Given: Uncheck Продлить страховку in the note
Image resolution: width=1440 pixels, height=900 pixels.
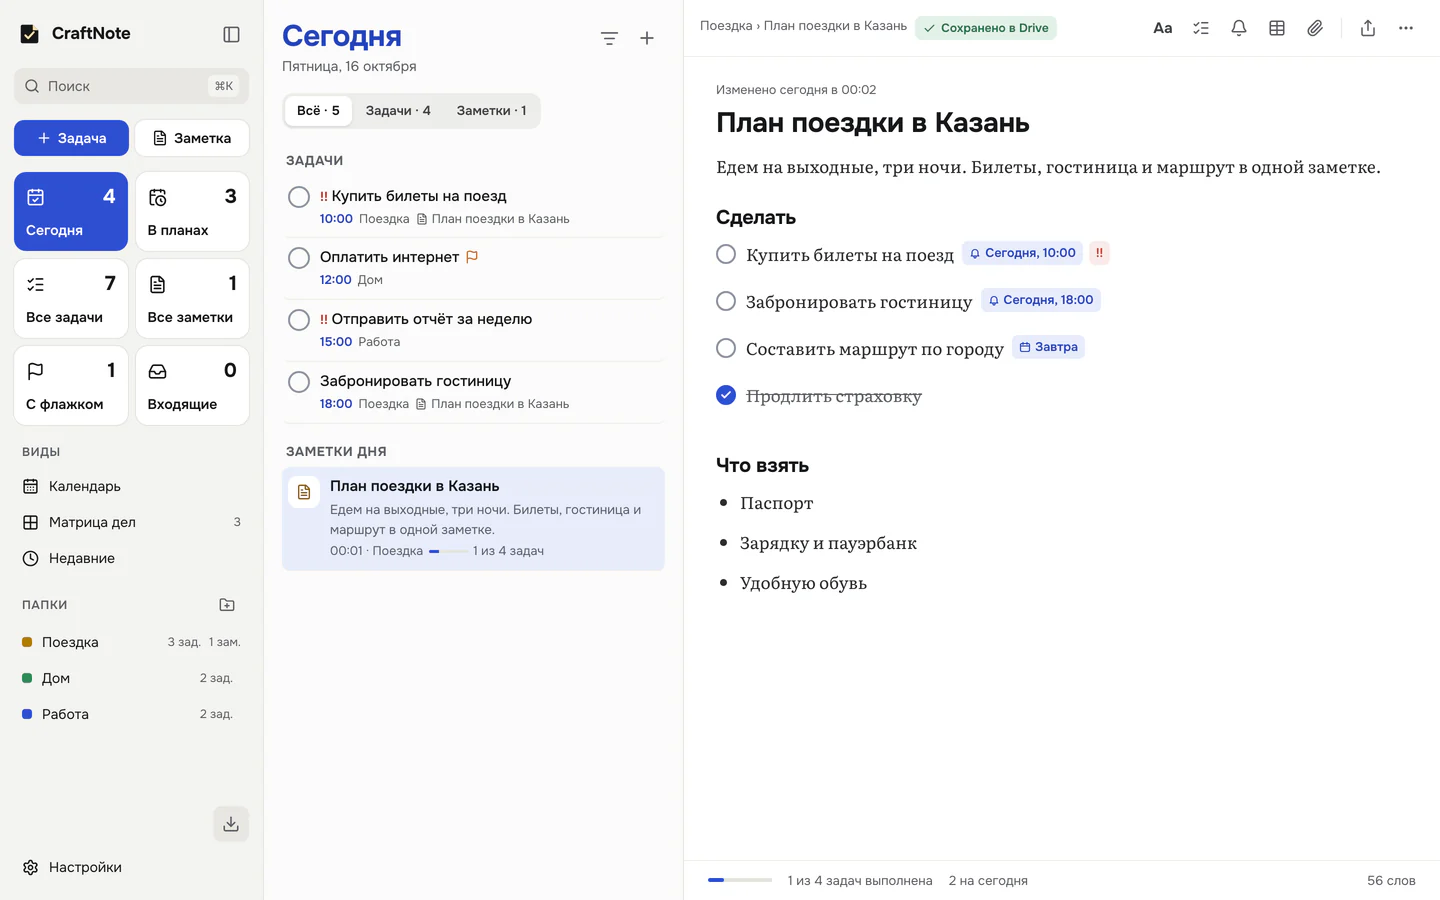Looking at the screenshot, I should pos(726,395).
